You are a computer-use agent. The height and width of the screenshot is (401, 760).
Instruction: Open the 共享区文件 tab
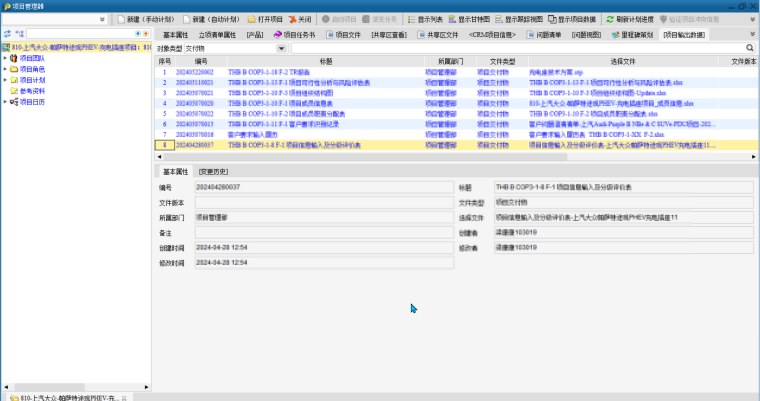pos(438,35)
